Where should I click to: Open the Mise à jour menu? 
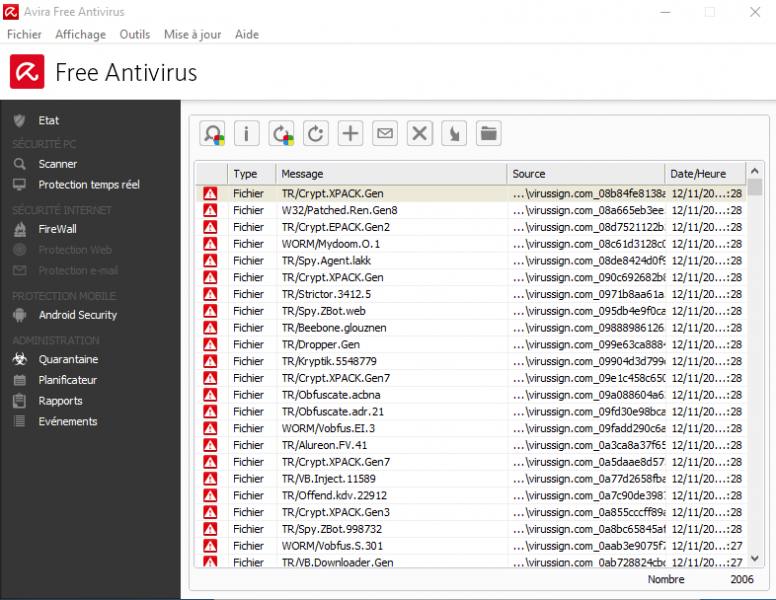coord(193,34)
